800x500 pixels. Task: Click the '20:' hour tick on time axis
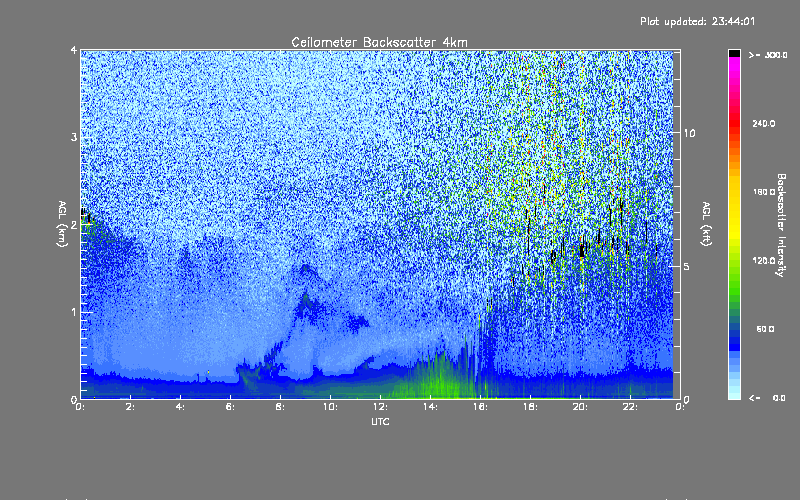coord(580,407)
